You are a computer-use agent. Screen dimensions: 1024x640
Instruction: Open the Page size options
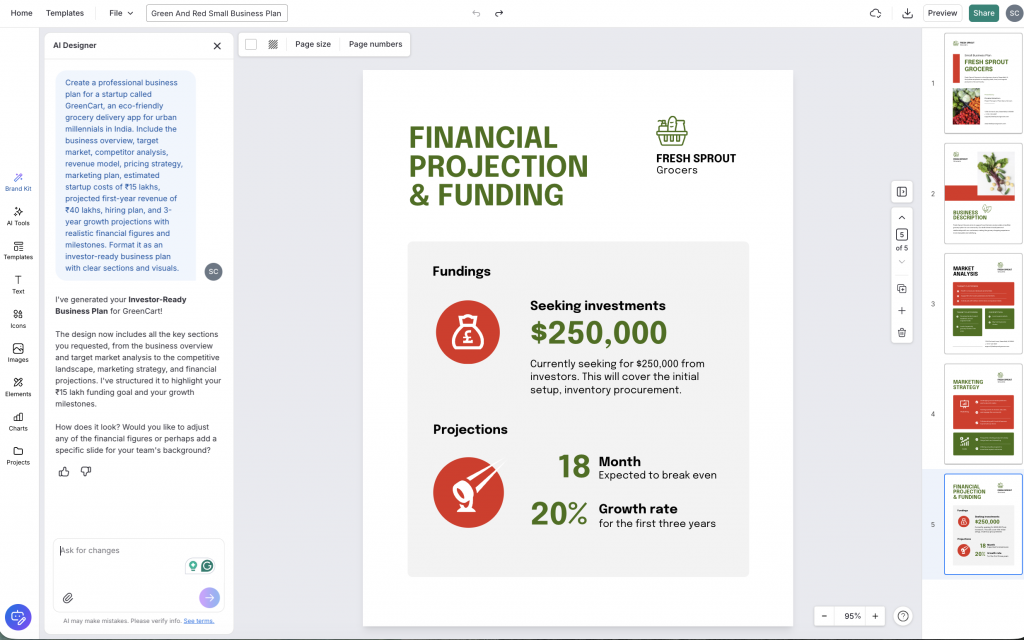313,44
